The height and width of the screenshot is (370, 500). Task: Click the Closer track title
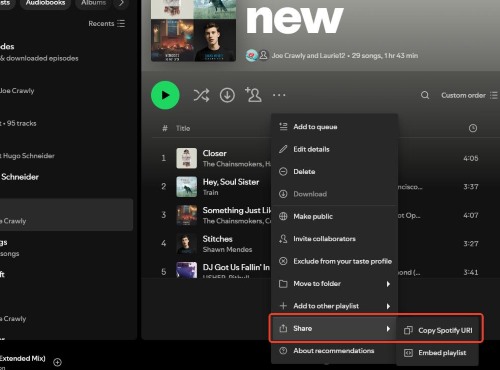tap(214, 153)
